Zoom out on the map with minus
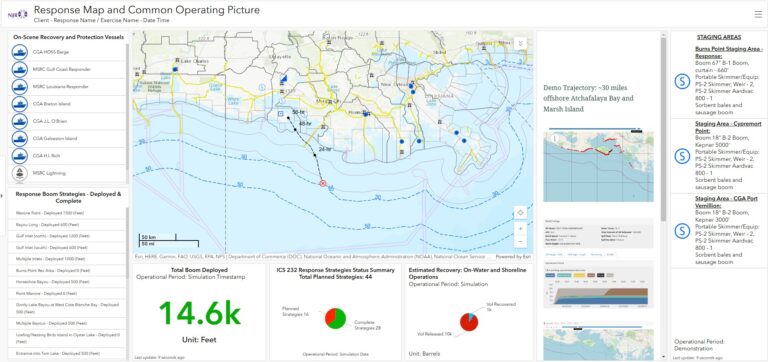768x362 pixels. tap(520, 241)
